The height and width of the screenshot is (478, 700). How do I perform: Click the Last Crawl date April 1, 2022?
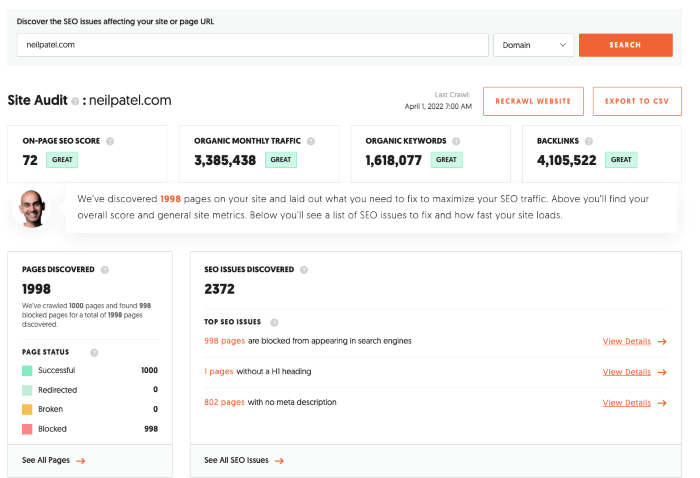coord(438,106)
